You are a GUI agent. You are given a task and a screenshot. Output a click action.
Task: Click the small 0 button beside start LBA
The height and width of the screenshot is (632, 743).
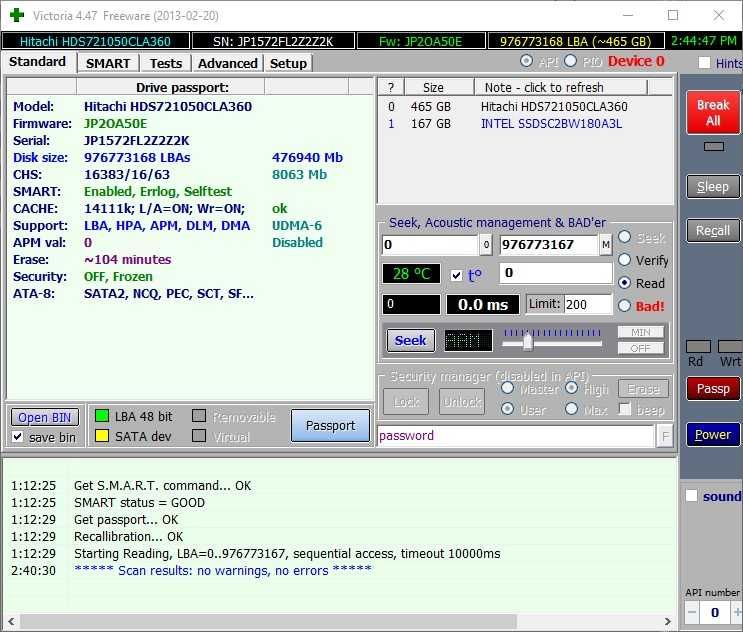(486, 245)
